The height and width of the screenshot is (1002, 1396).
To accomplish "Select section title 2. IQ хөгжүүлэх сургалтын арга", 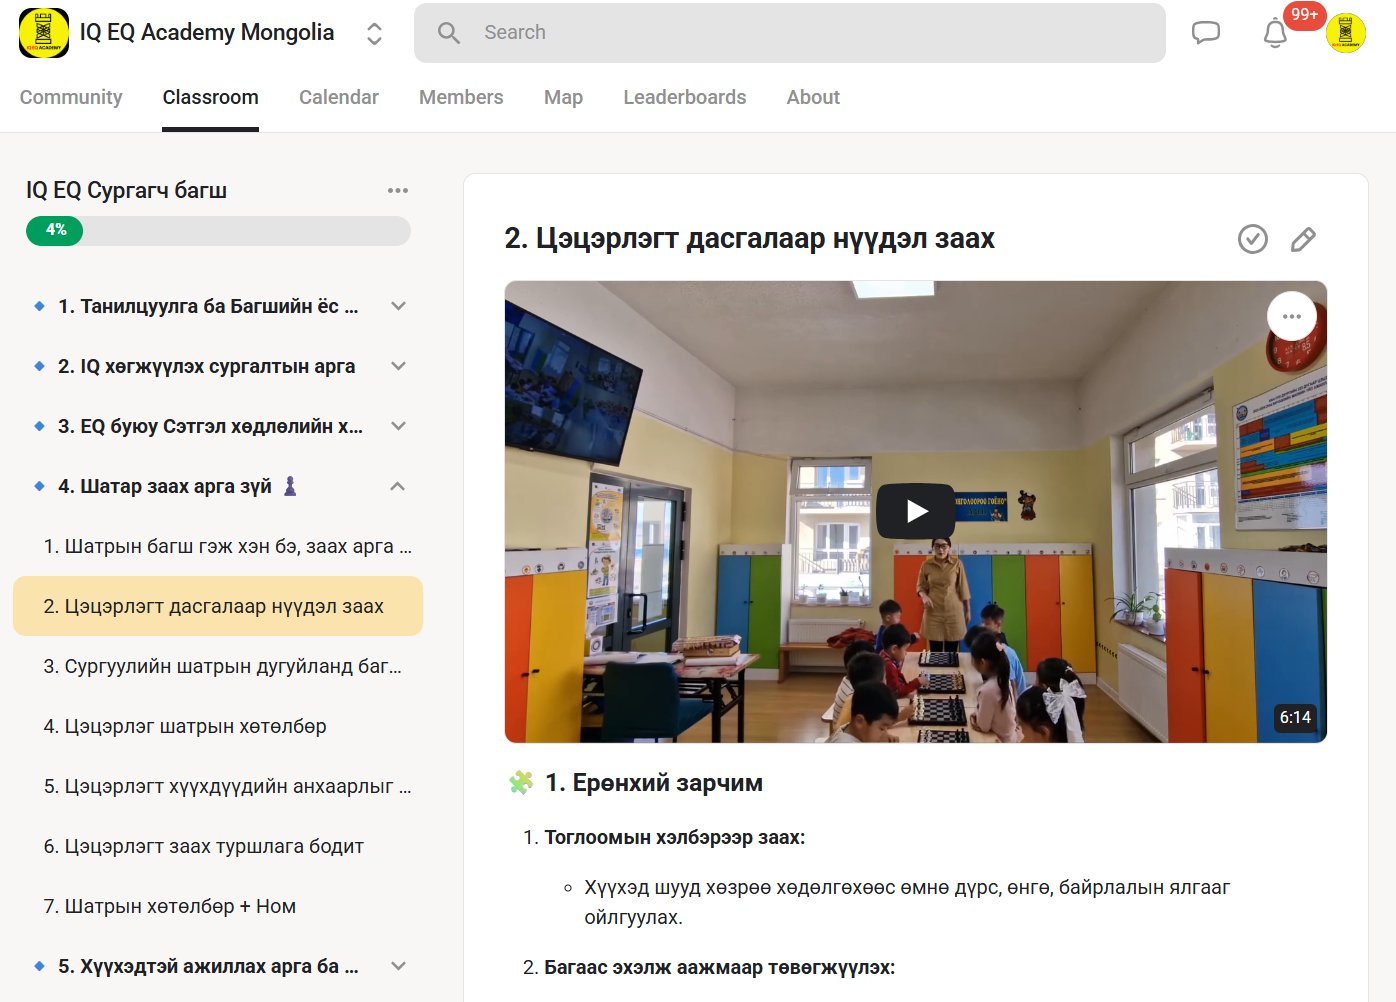I will 207,366.
